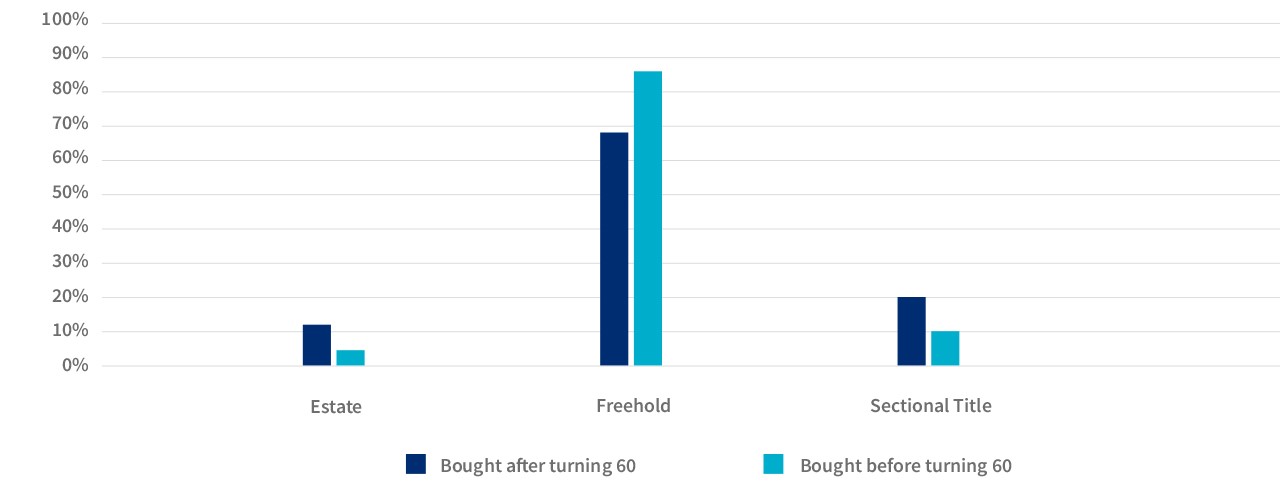Screen dimensions: 1280x481
Task: Toggle the 'Bought after turning 60' legend label
Action: pos(538,466)
